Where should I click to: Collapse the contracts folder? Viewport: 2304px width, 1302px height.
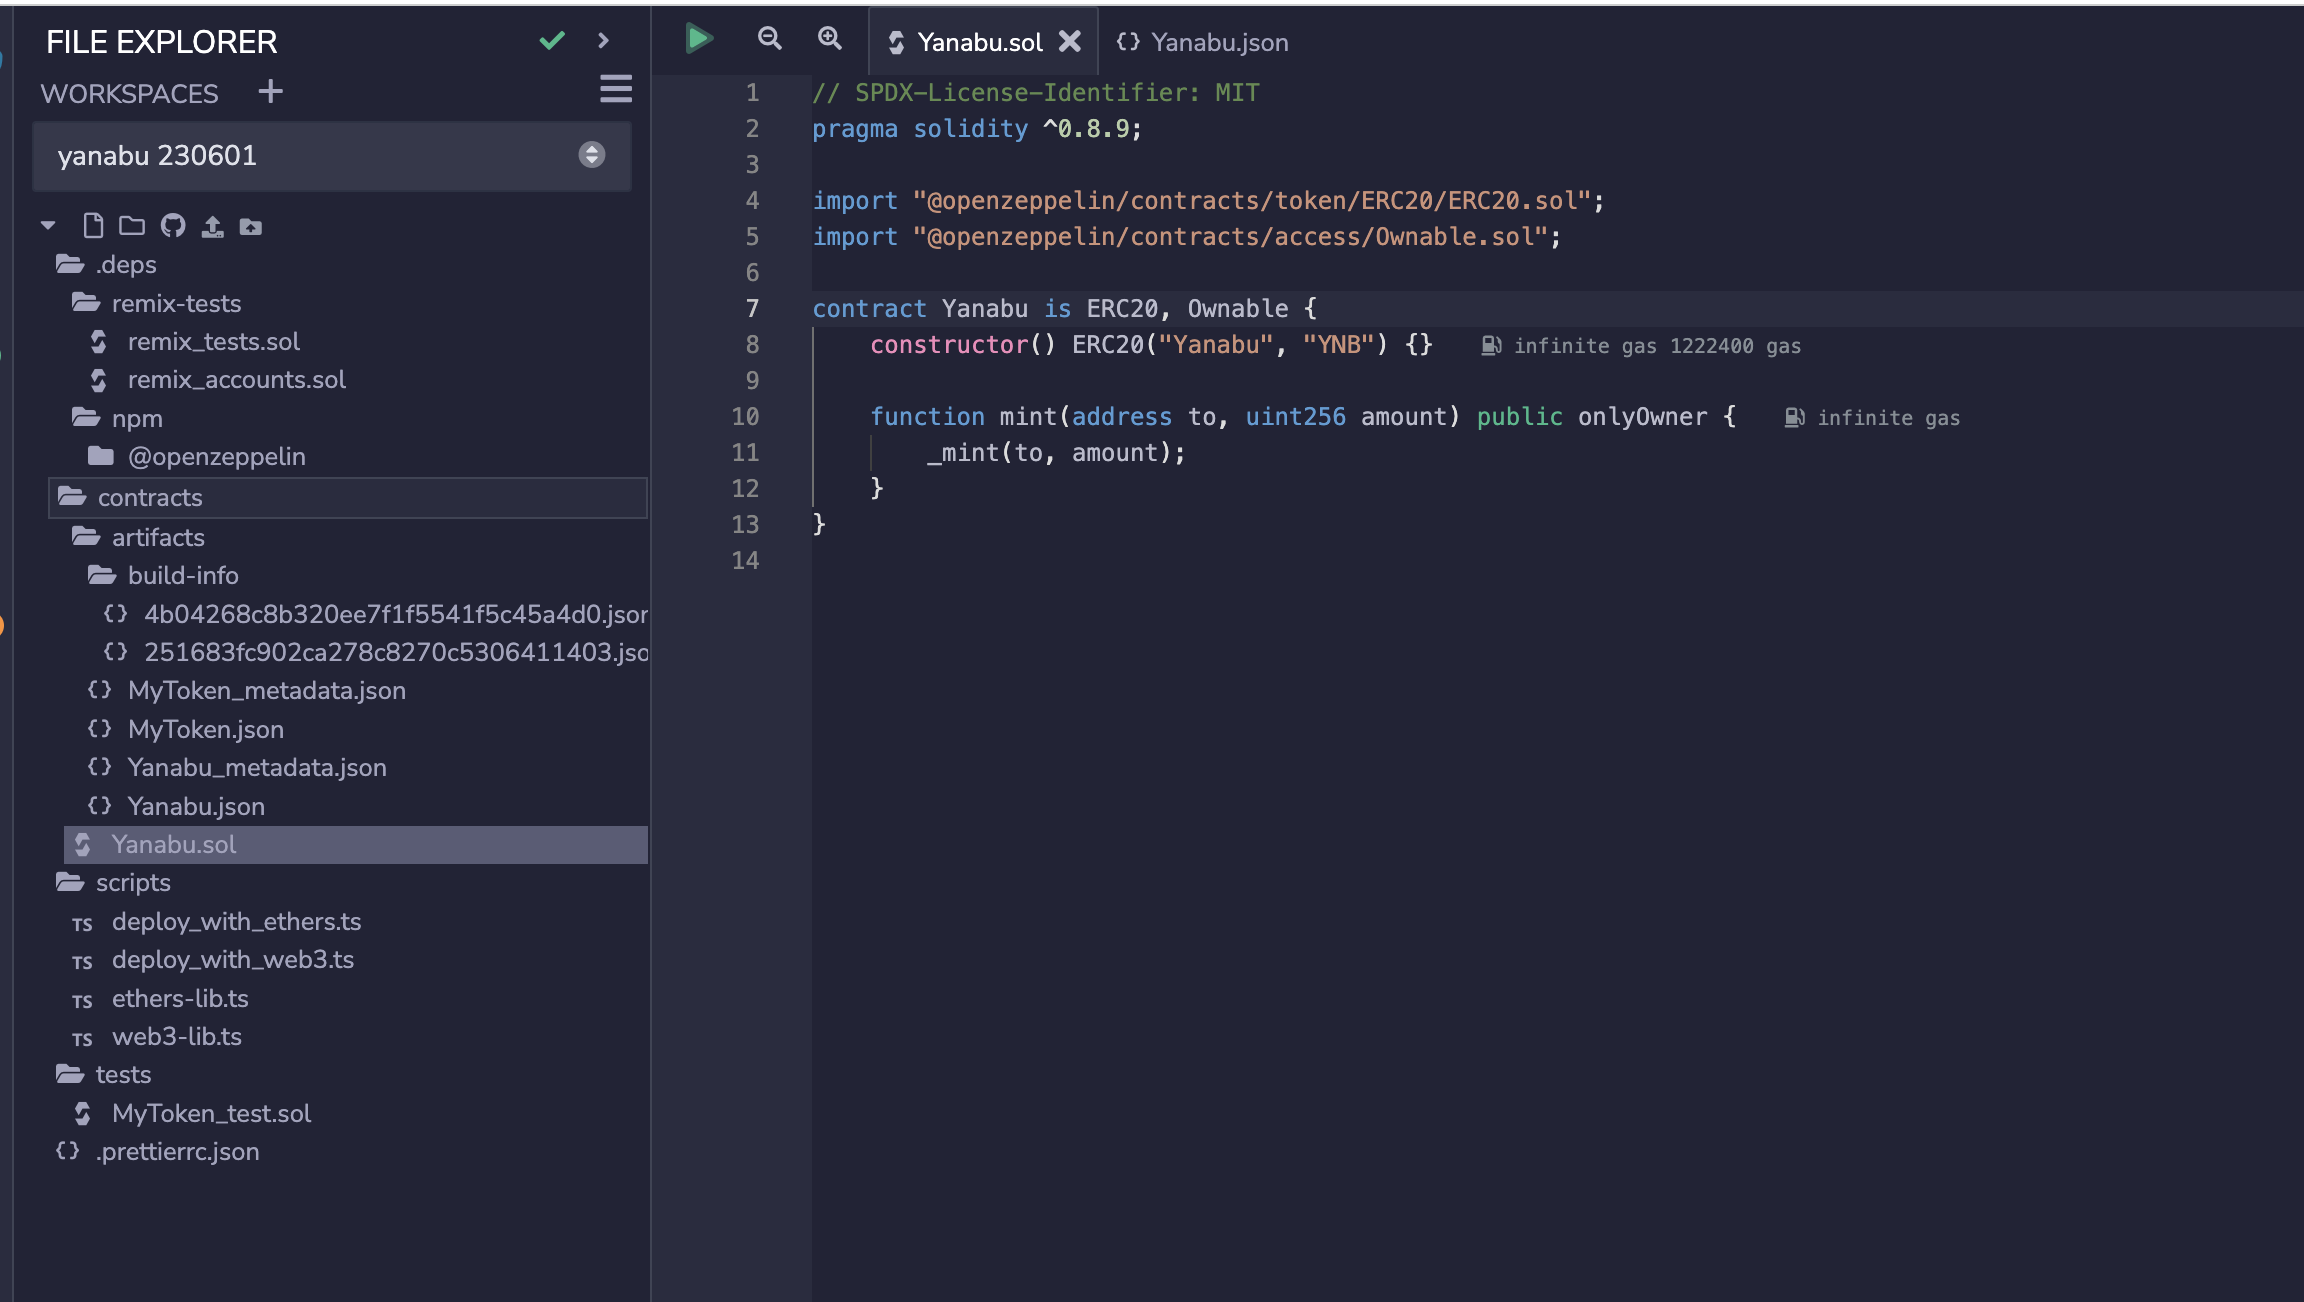(150, 498)
